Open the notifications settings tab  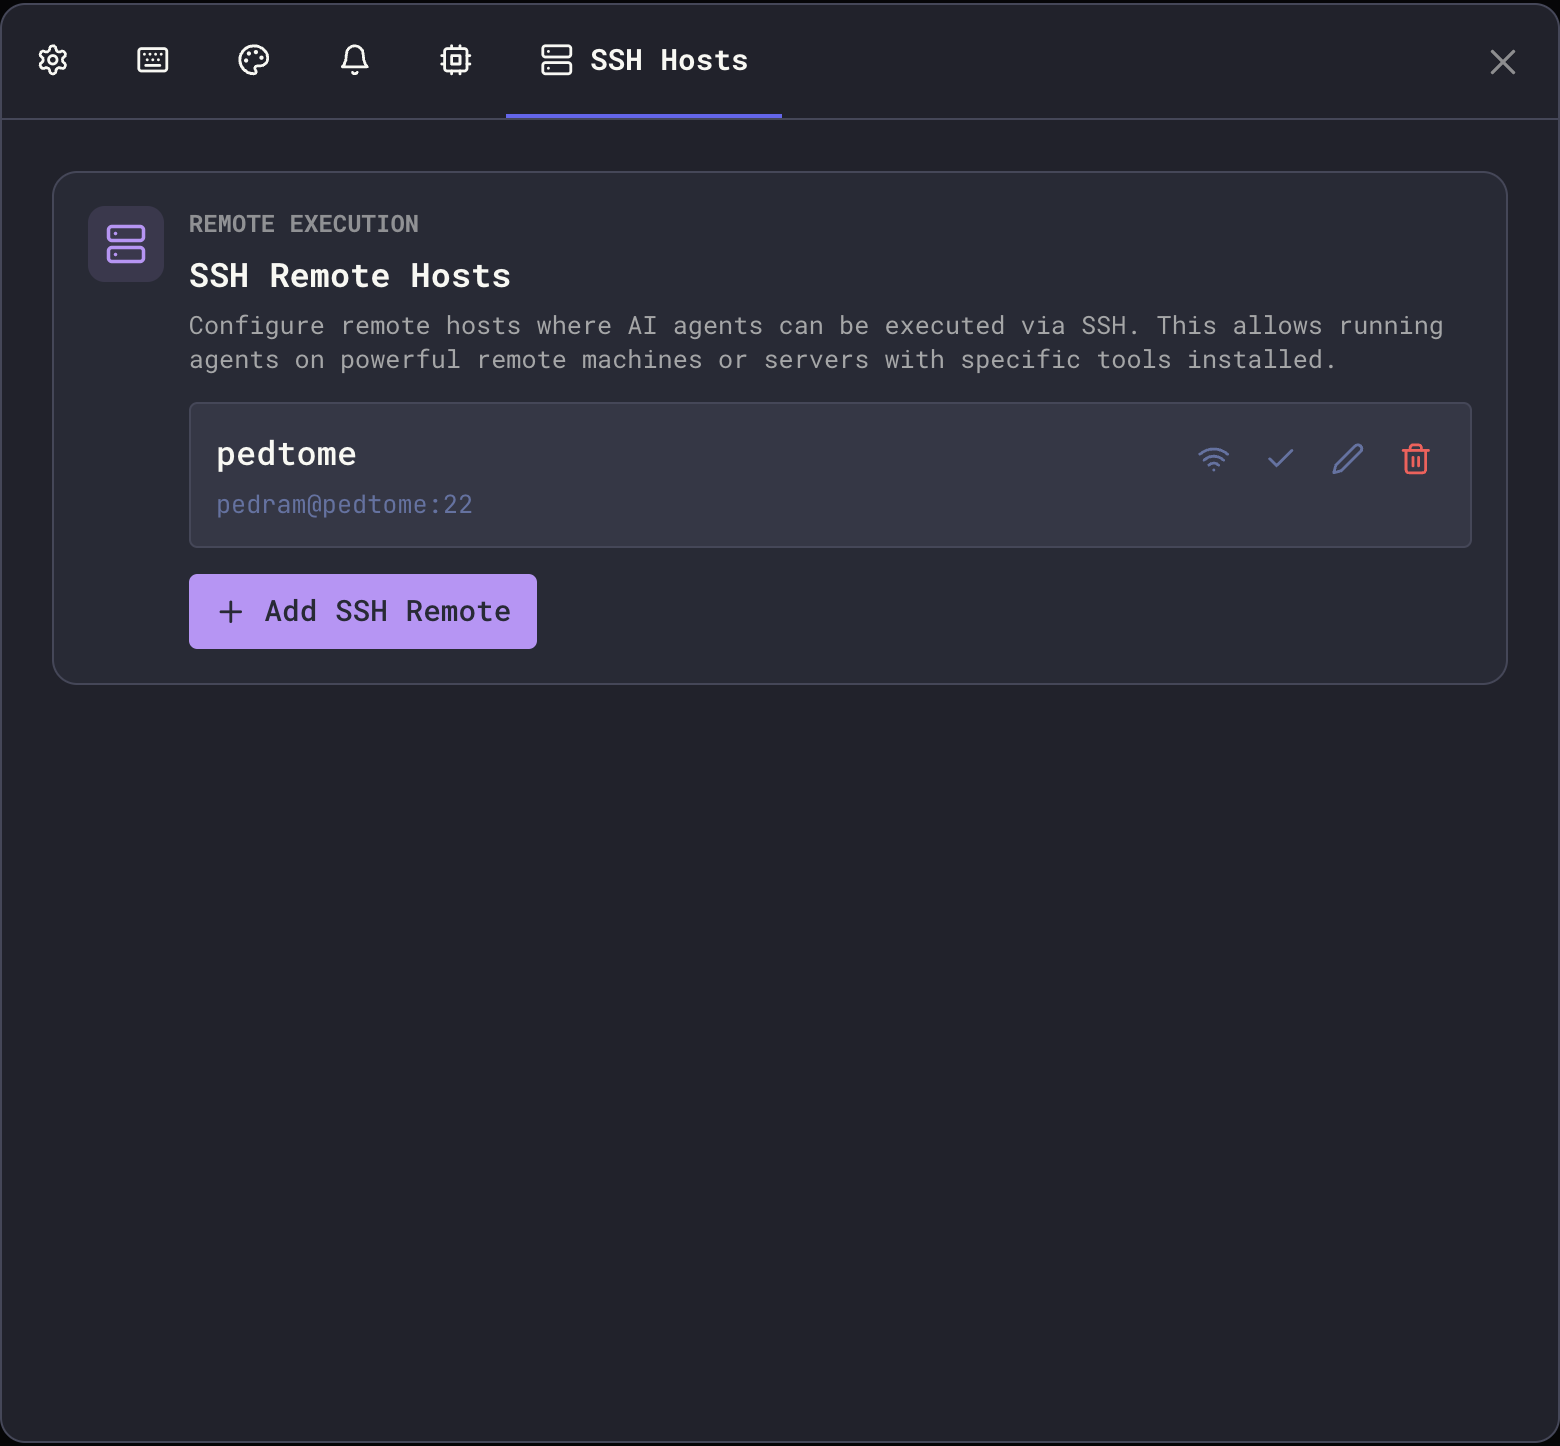[355, 60]
